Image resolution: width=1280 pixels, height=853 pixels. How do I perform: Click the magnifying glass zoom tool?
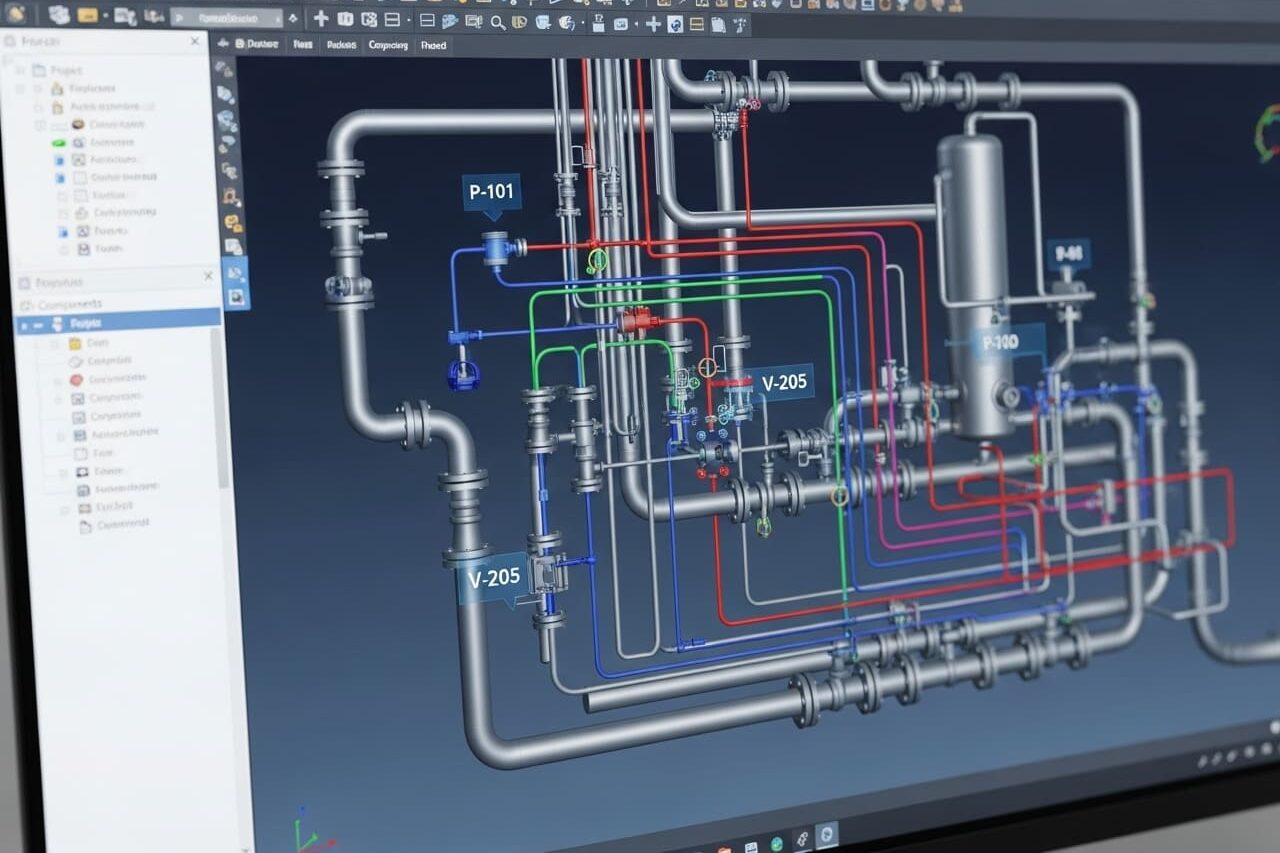click(x=497, y=22)
